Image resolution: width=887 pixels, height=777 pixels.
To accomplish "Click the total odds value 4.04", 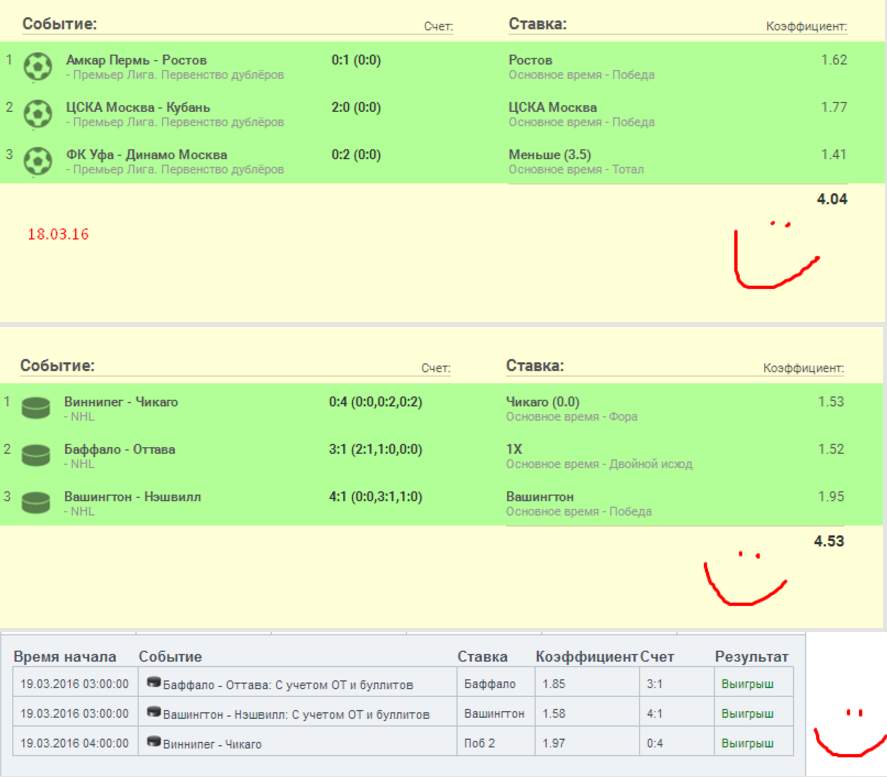I will (832, 199).
